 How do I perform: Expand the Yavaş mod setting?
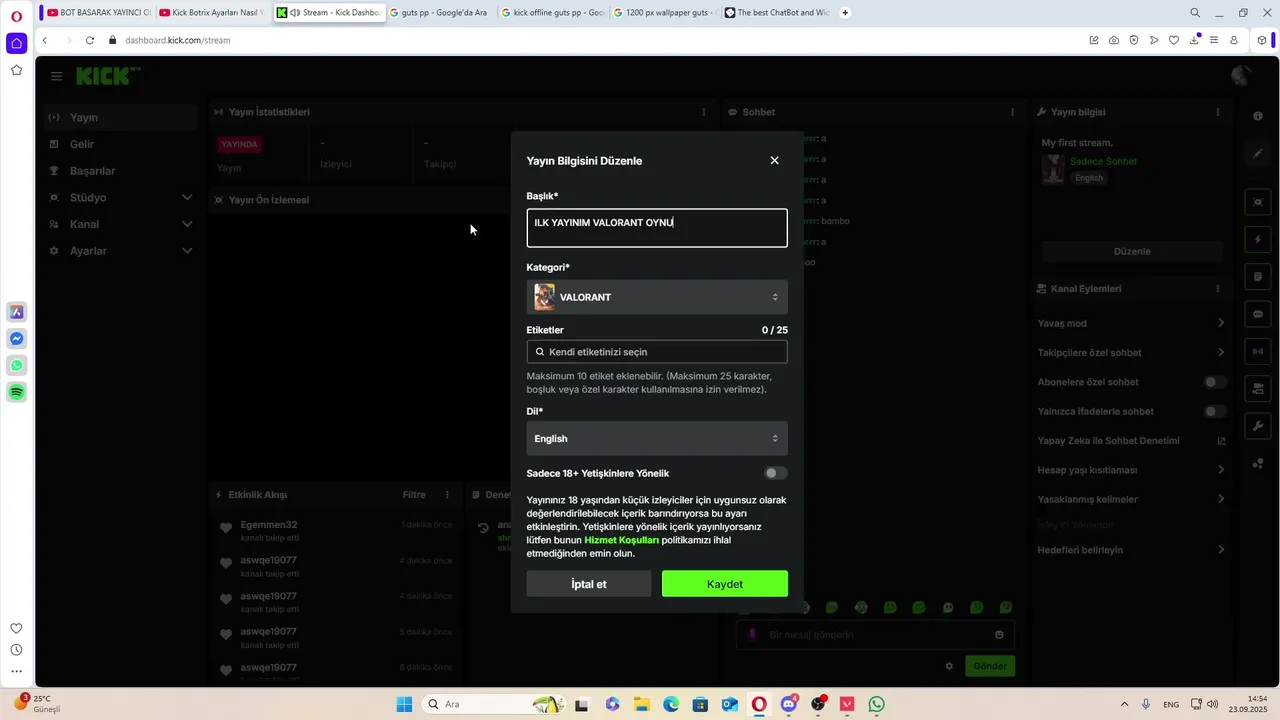(1131, 323)
